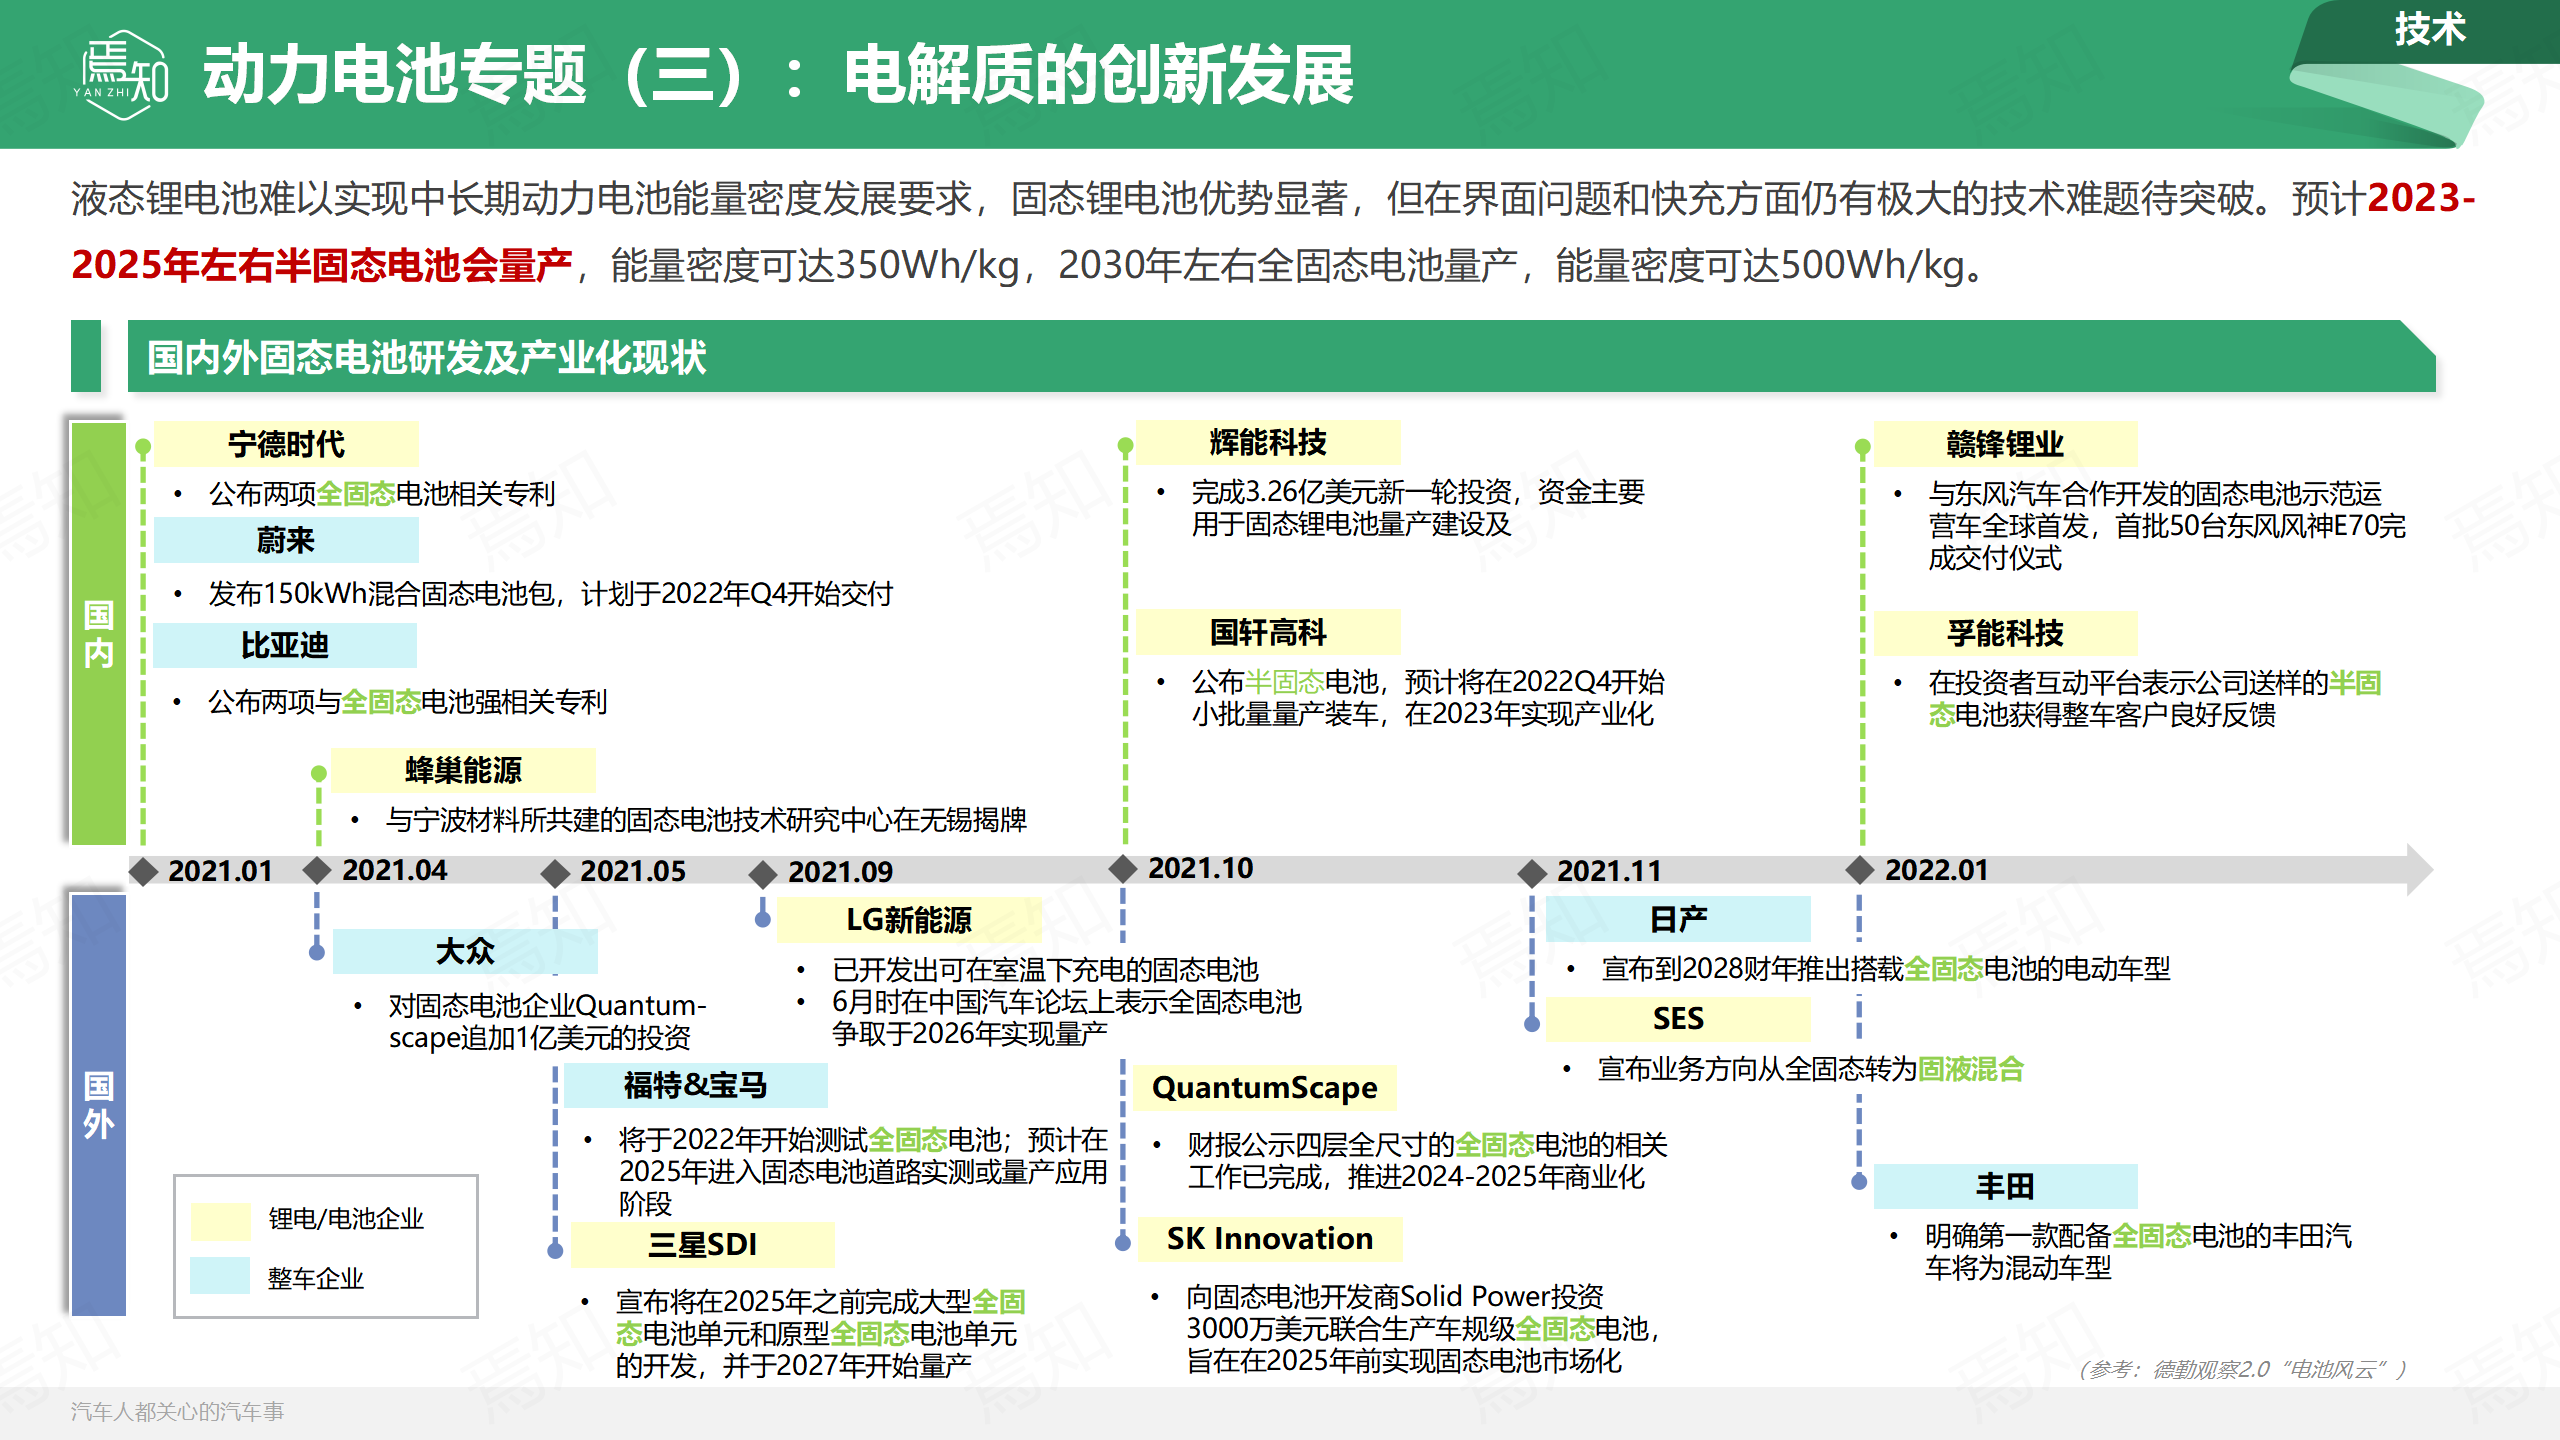2560x1440 pixels.
Task: Click the footer text 汽车人都关心的汽车事
Action: (x=177, y=1412)
